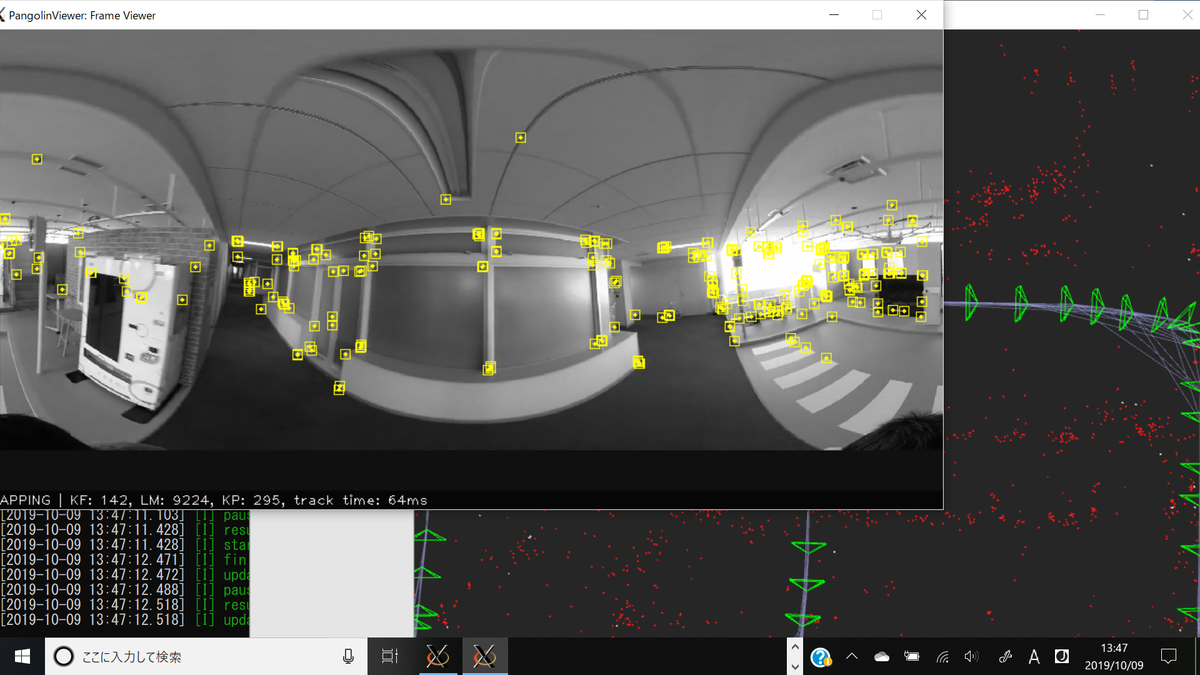Toggle the IME input mode 'A' indicator
1200x675 pixels.
pos(1034,657)
